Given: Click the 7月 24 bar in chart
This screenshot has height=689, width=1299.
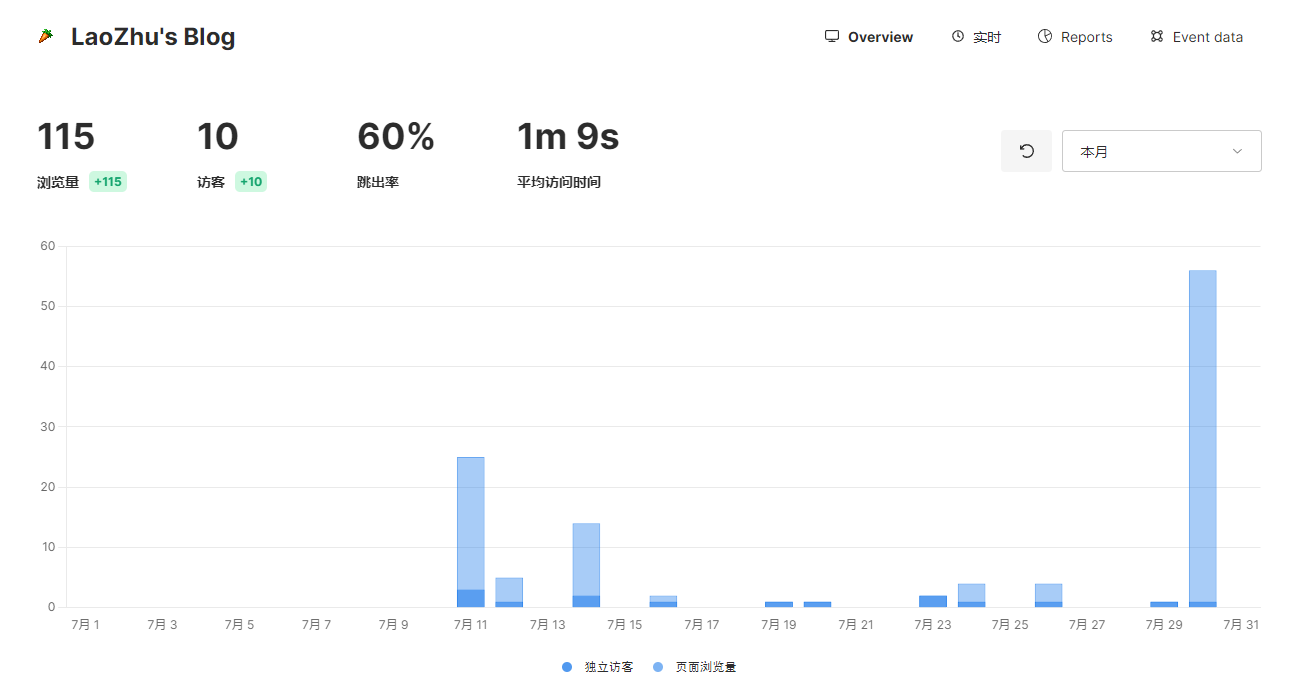Looking at the screenshot, I should pos(971,595).
